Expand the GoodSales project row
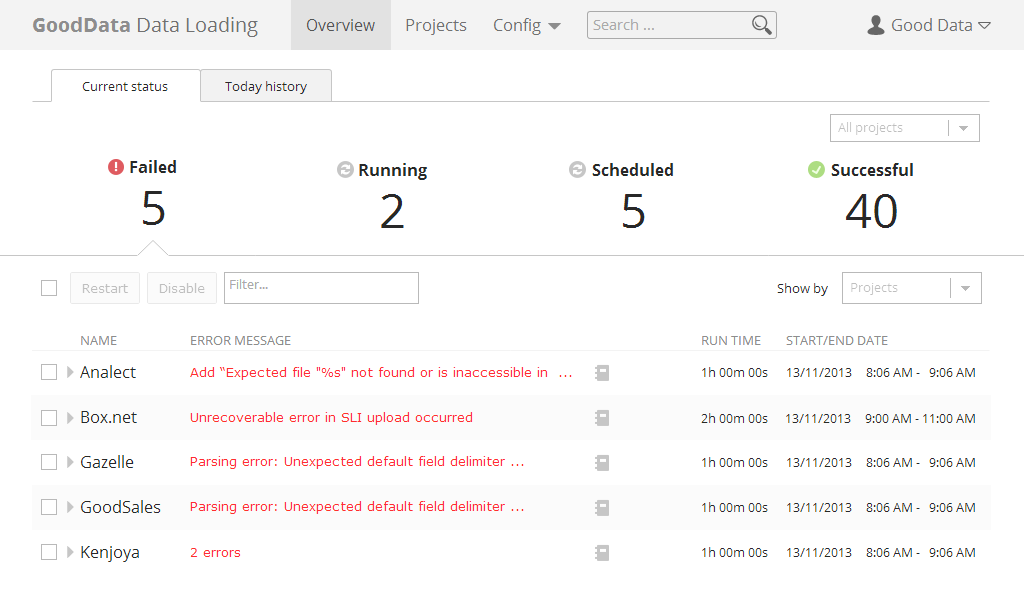 click(x=70, y=507)
